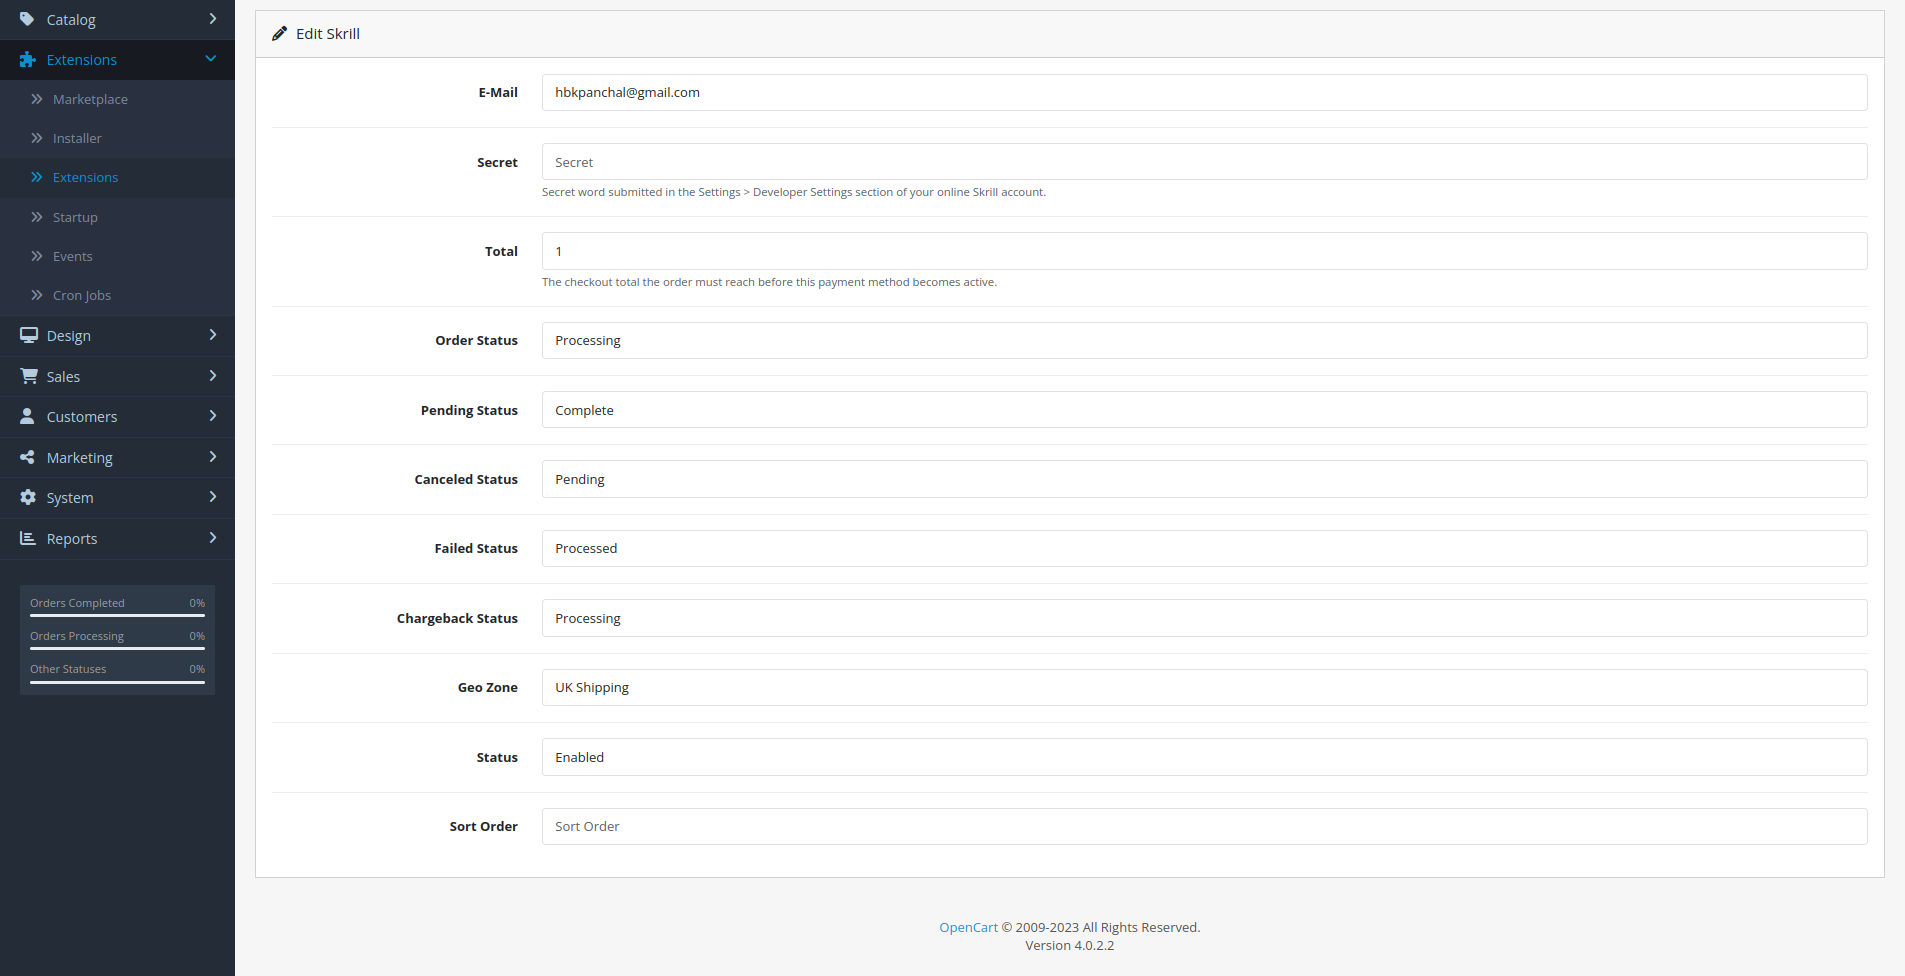Click the Version 4.0.2.2 text

pos(1069,945)
